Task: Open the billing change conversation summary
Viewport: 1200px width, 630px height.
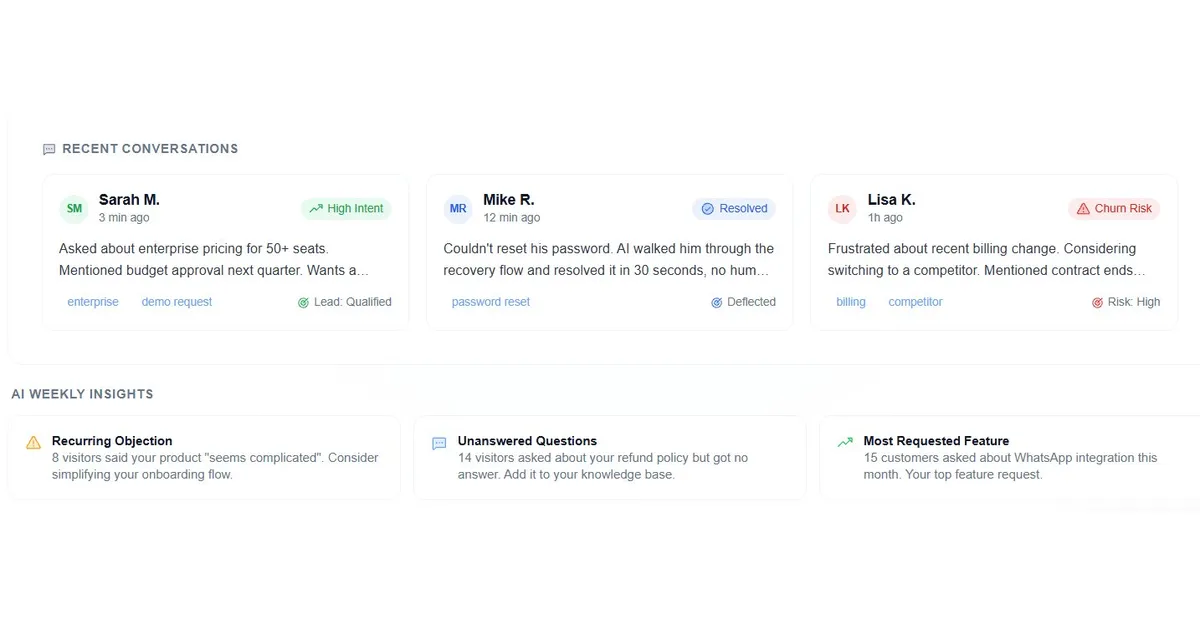Action: 987,259
